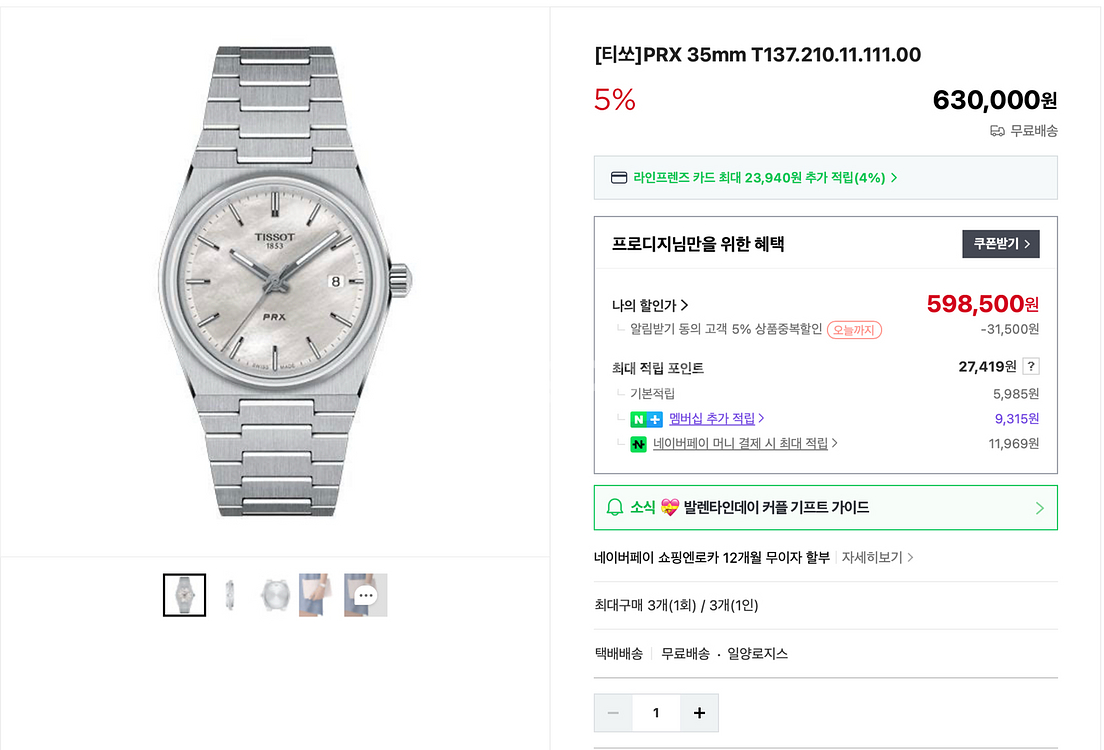The height and width of the screenshot is (750, 1104).
Task: Click the credit card icon in the 라인프렌즈 banner
Action: [619, 178]
